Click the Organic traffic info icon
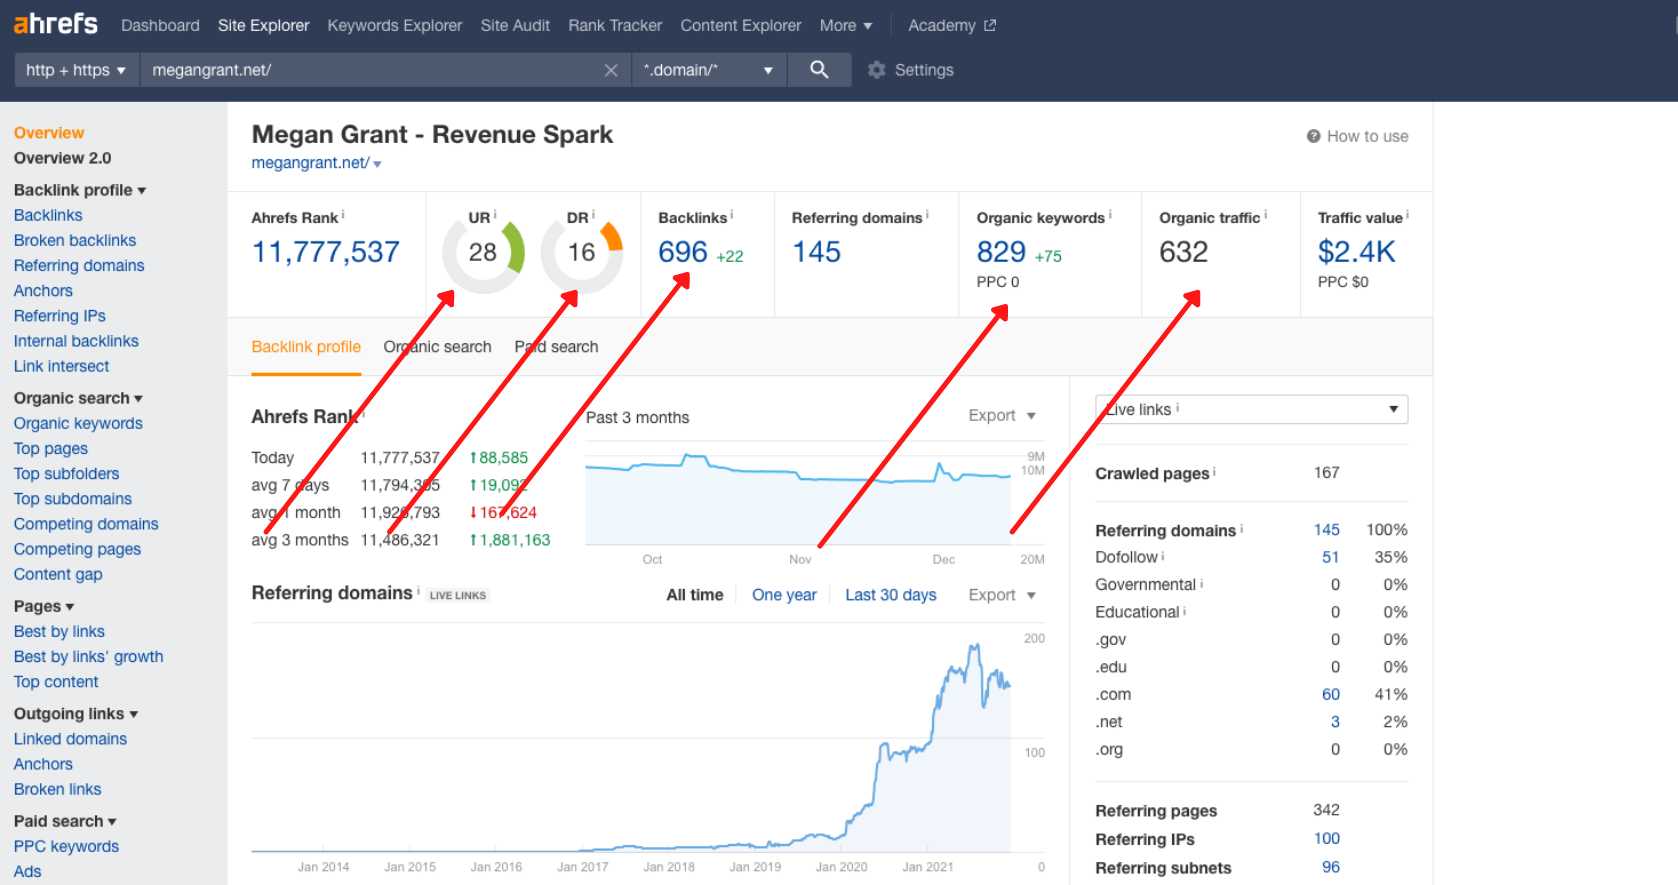This screenshot has height=885, width=1678. (1265, 214)
